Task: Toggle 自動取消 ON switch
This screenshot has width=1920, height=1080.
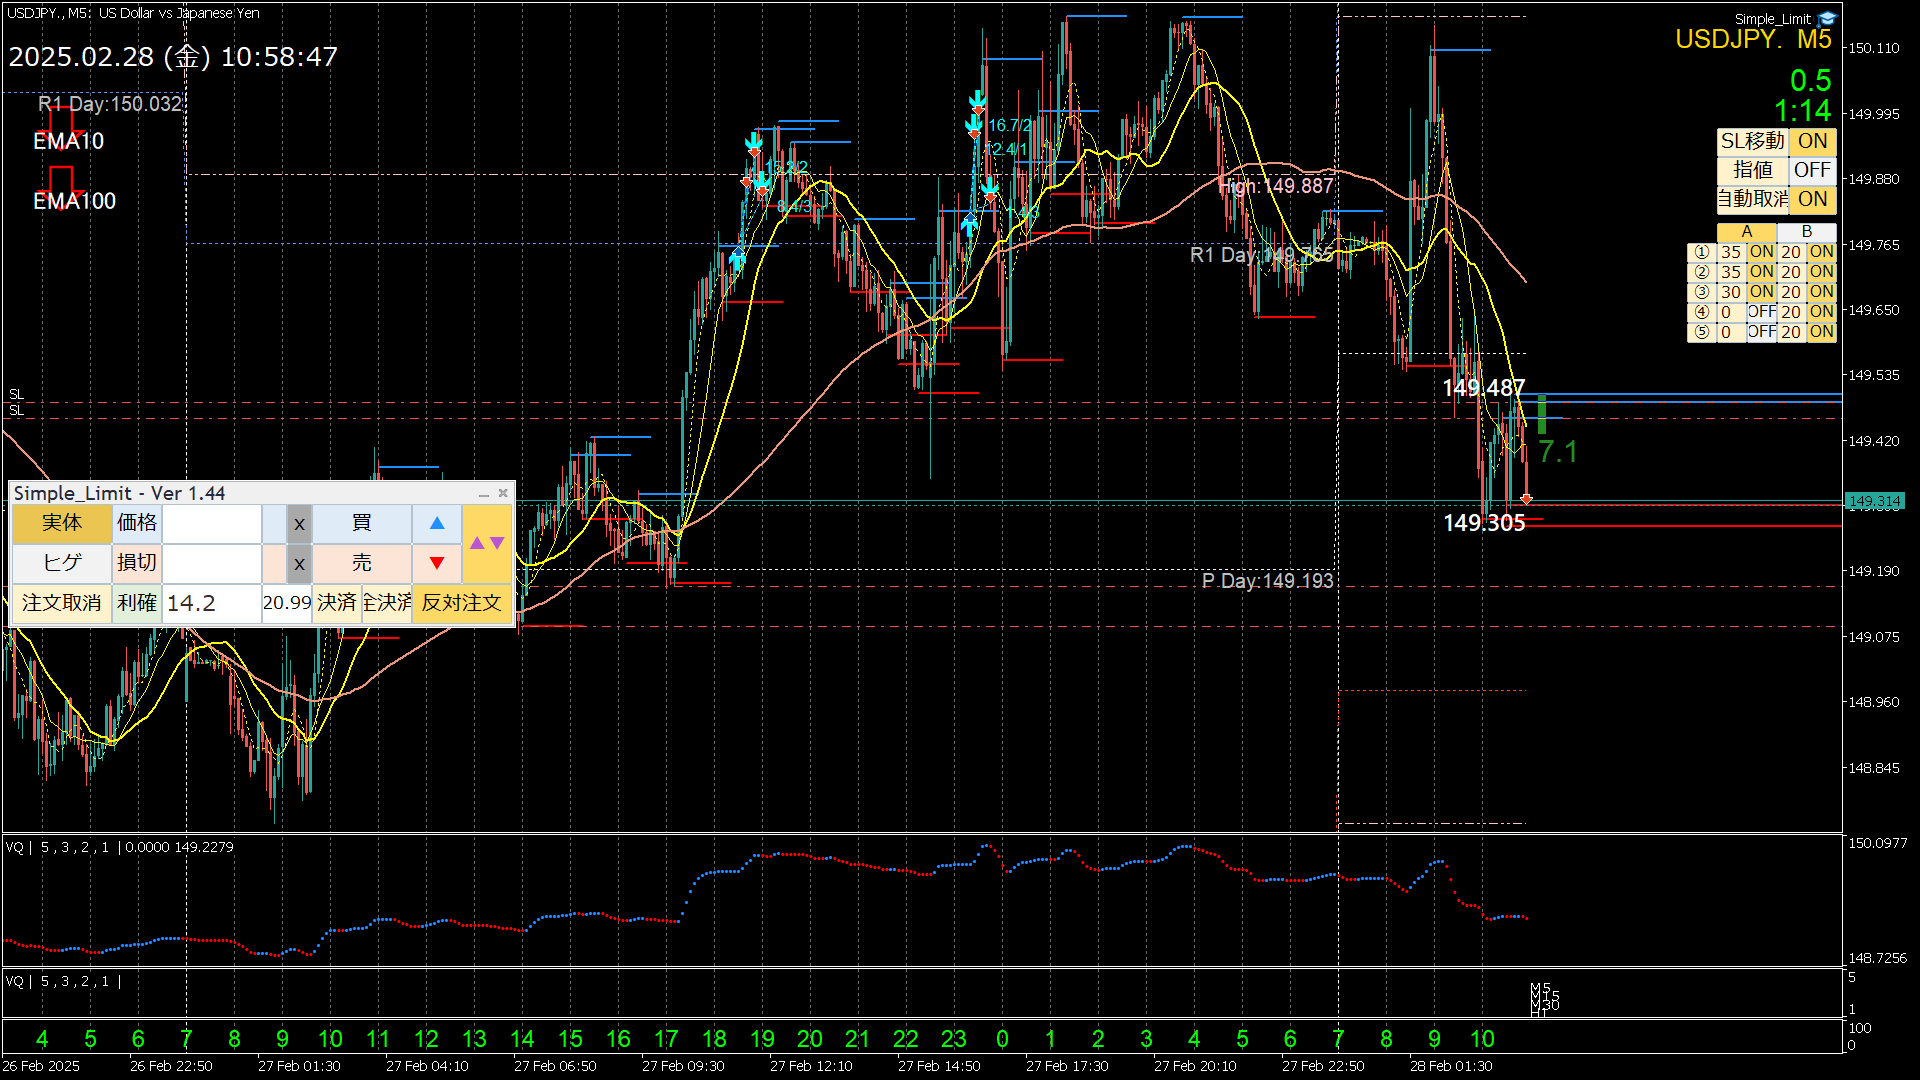Action: (1812, 199)
